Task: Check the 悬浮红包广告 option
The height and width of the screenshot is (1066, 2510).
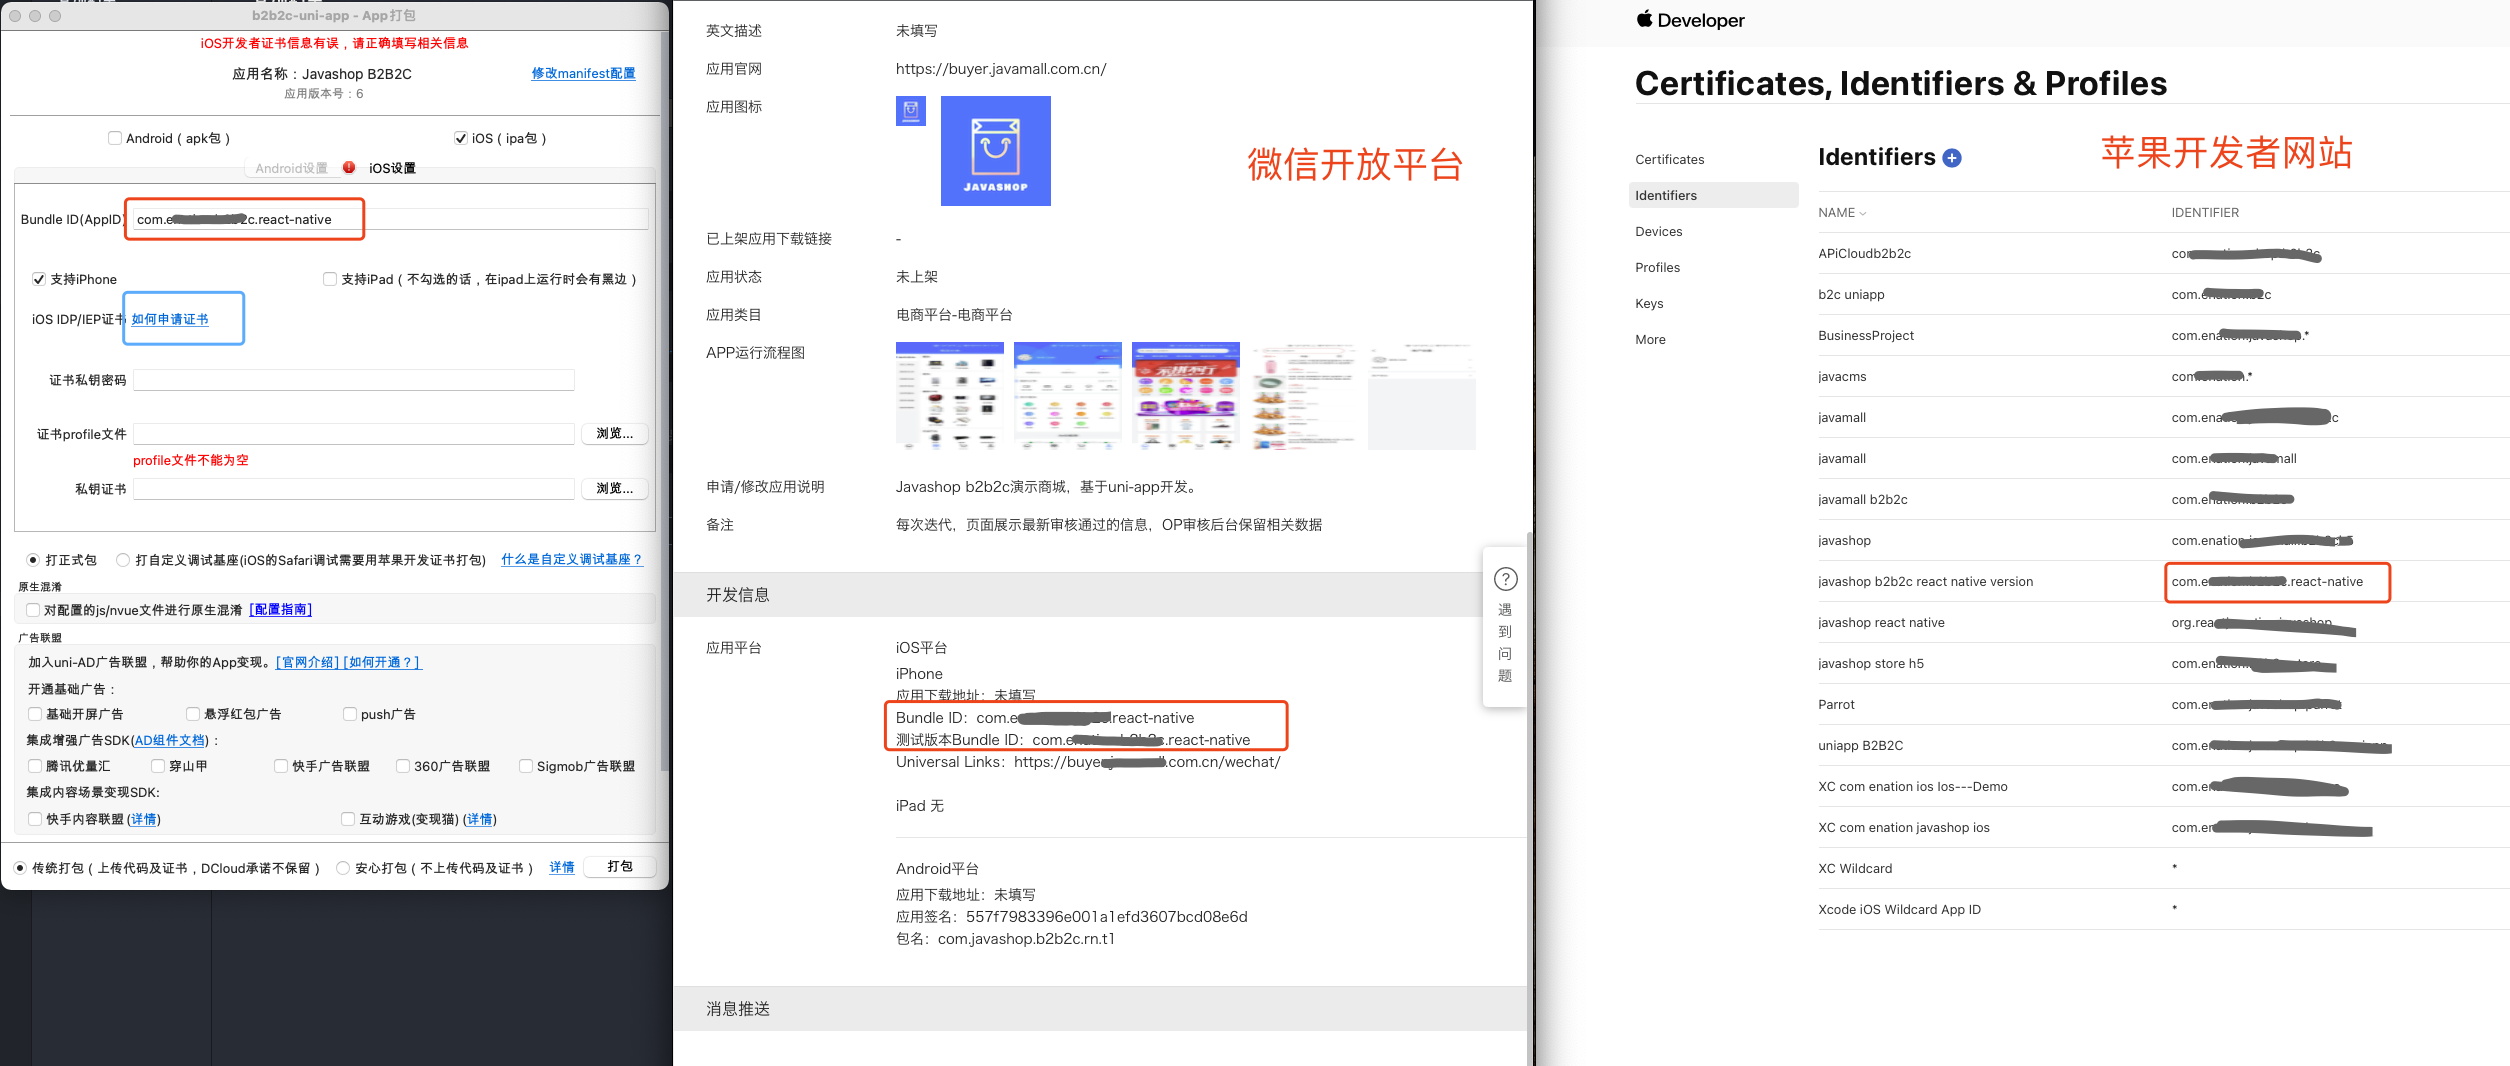Action: (193, 714)
